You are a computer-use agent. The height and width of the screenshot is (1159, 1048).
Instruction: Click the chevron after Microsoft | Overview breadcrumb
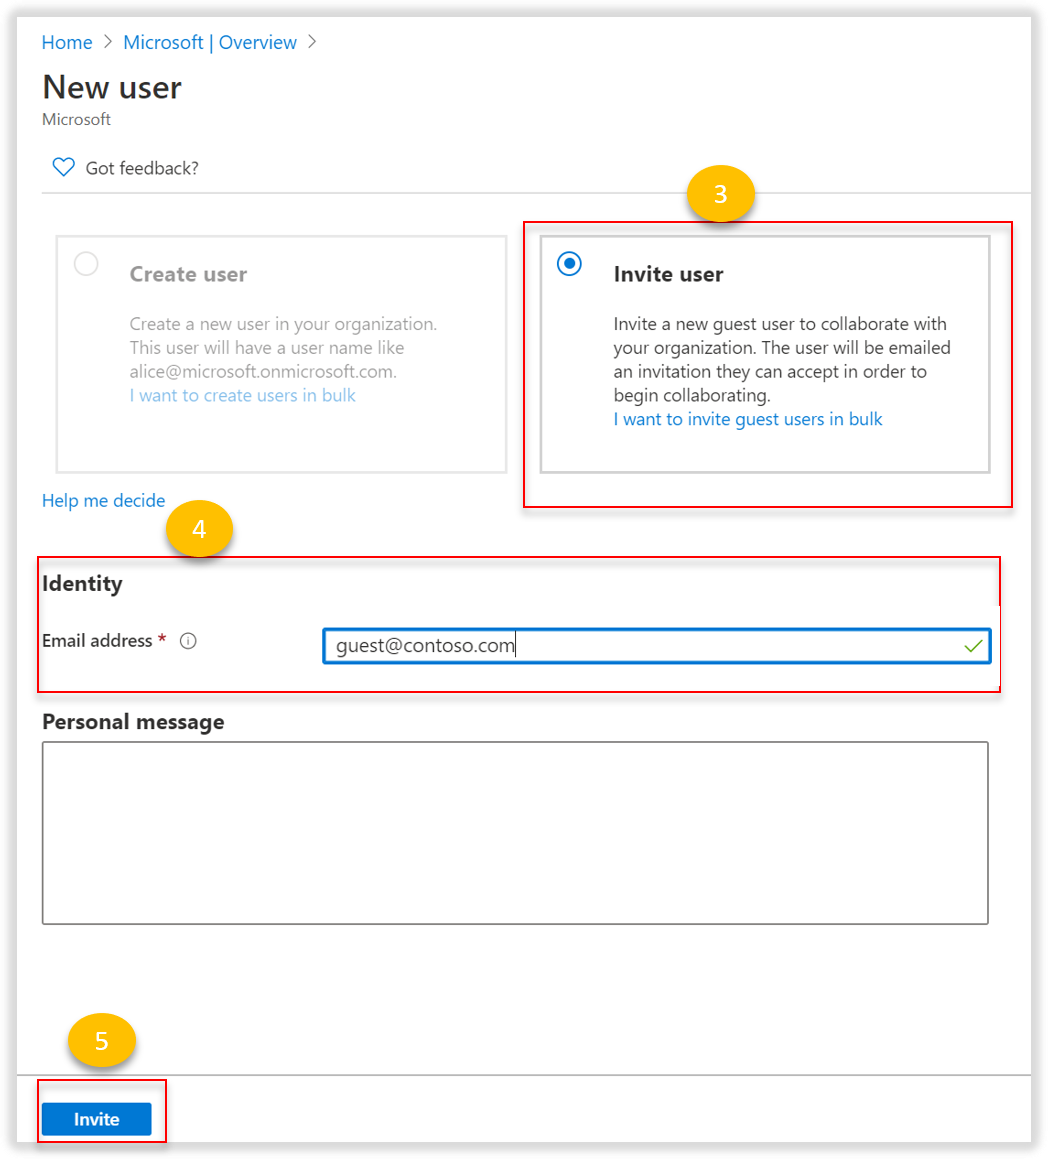point(312,42)
